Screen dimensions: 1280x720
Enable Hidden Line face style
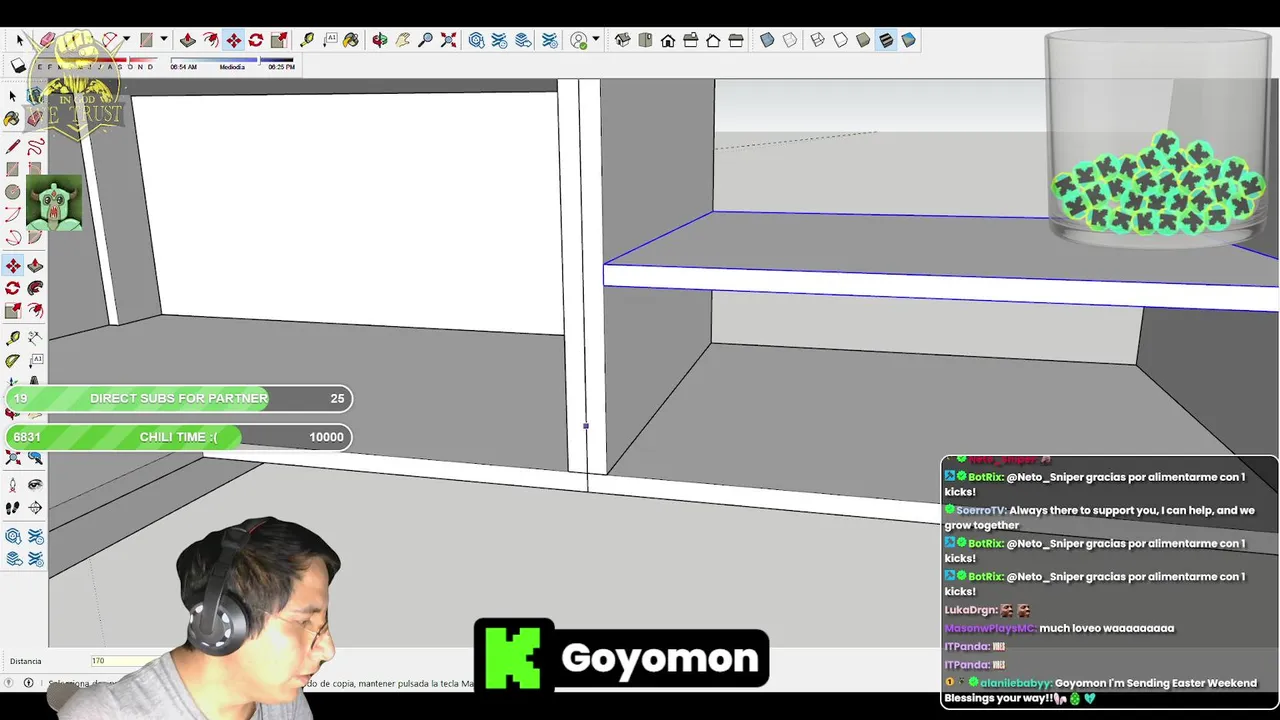coord(840,40)
